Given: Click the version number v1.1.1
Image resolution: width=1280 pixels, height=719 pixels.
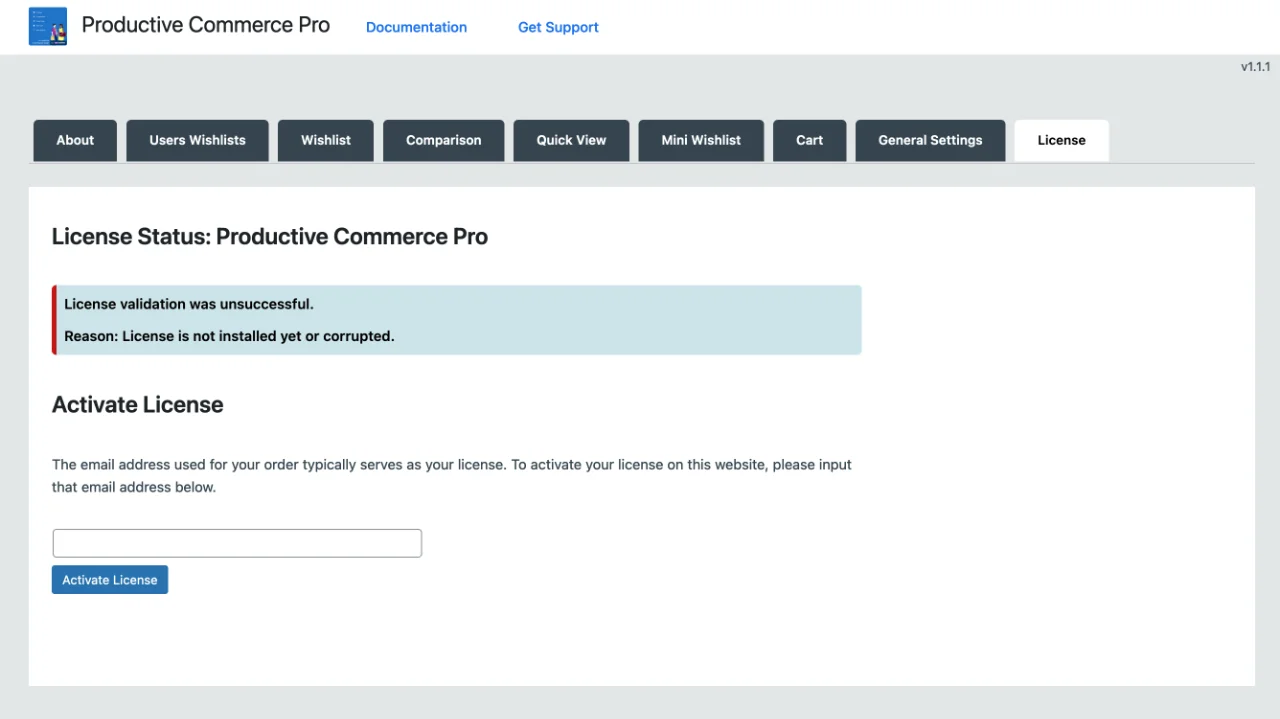Looking at the screenshot, I should (1255, 67).
